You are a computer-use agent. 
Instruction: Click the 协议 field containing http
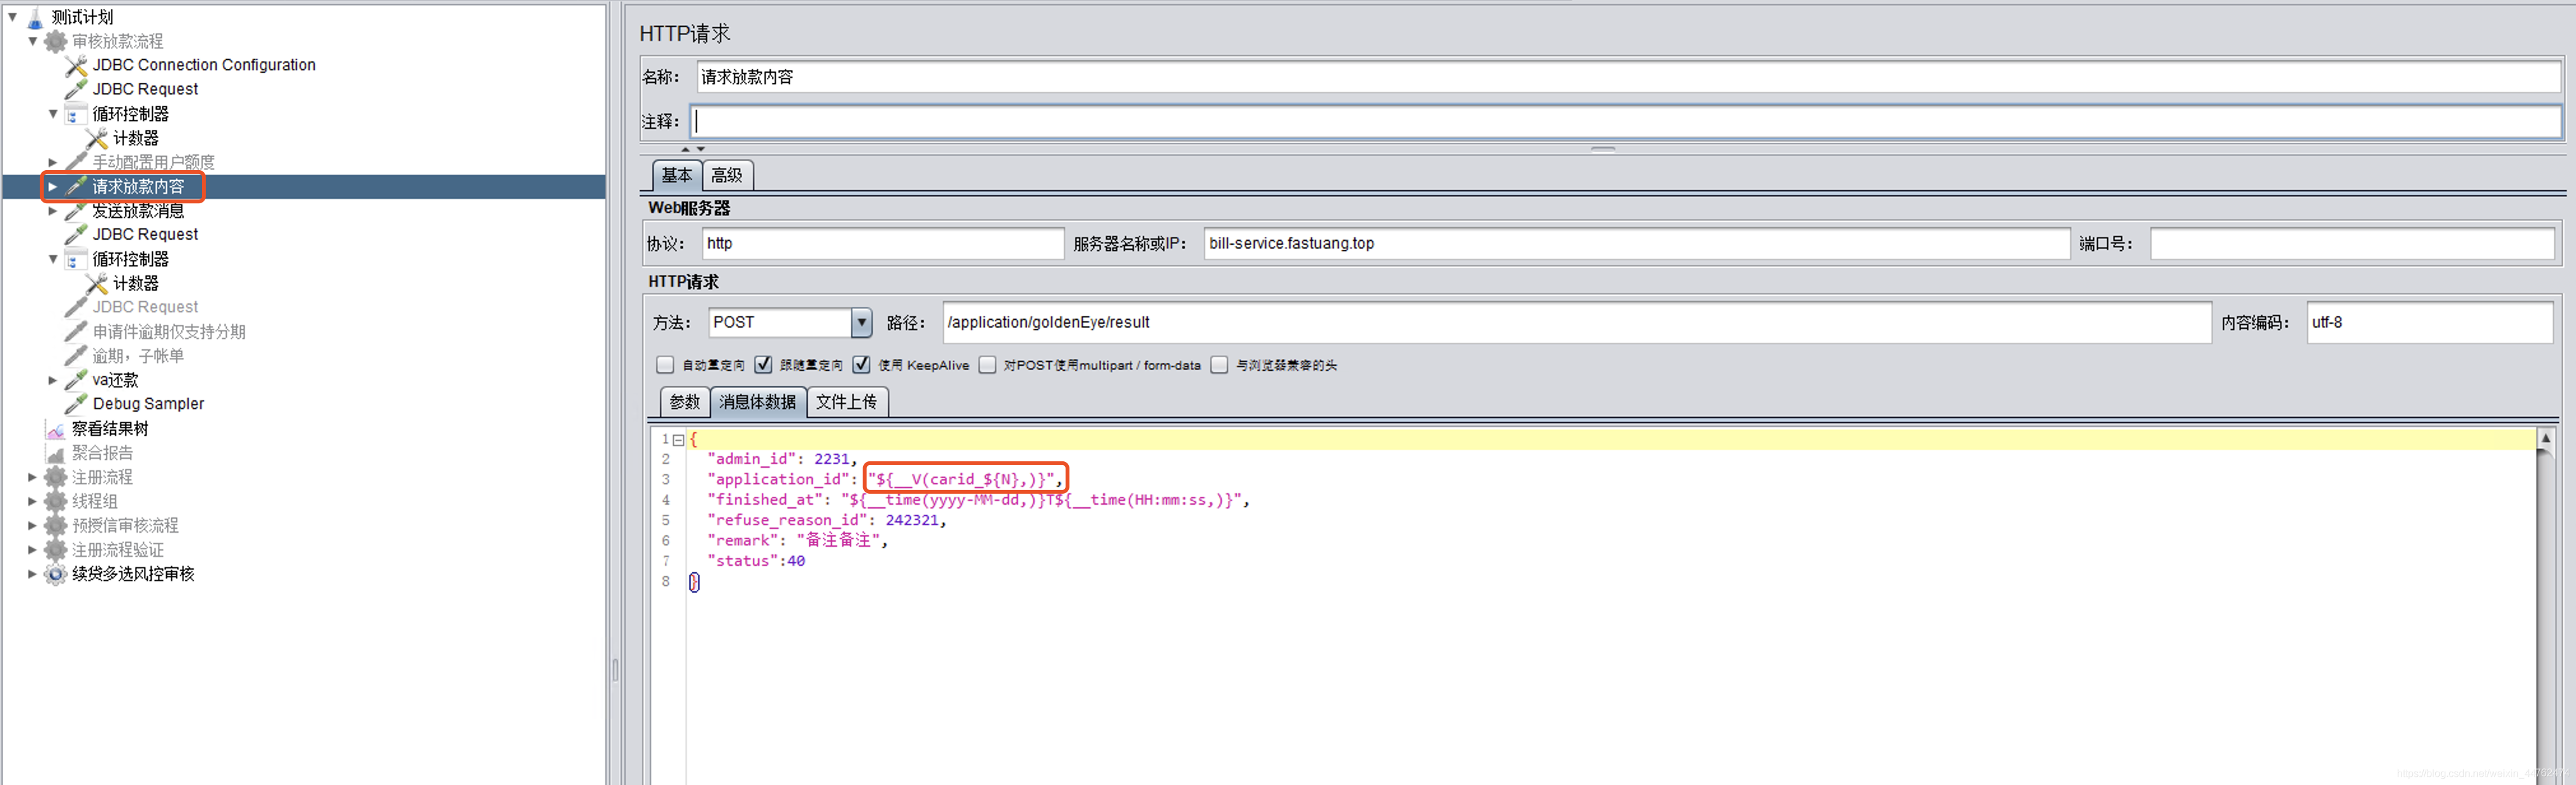[x=883, y=243]
